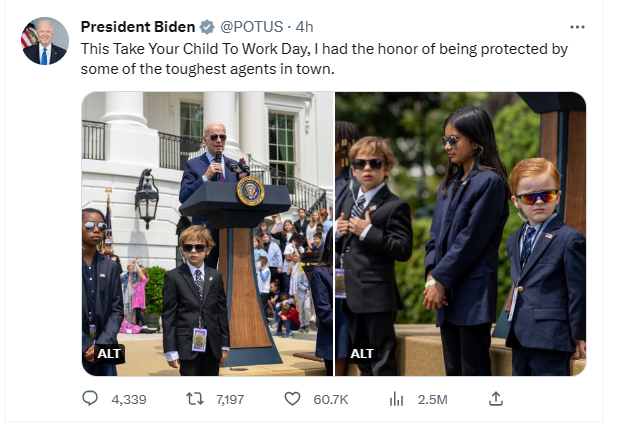
Task: Click the retweet arrows icon
Action: [194, 399]
